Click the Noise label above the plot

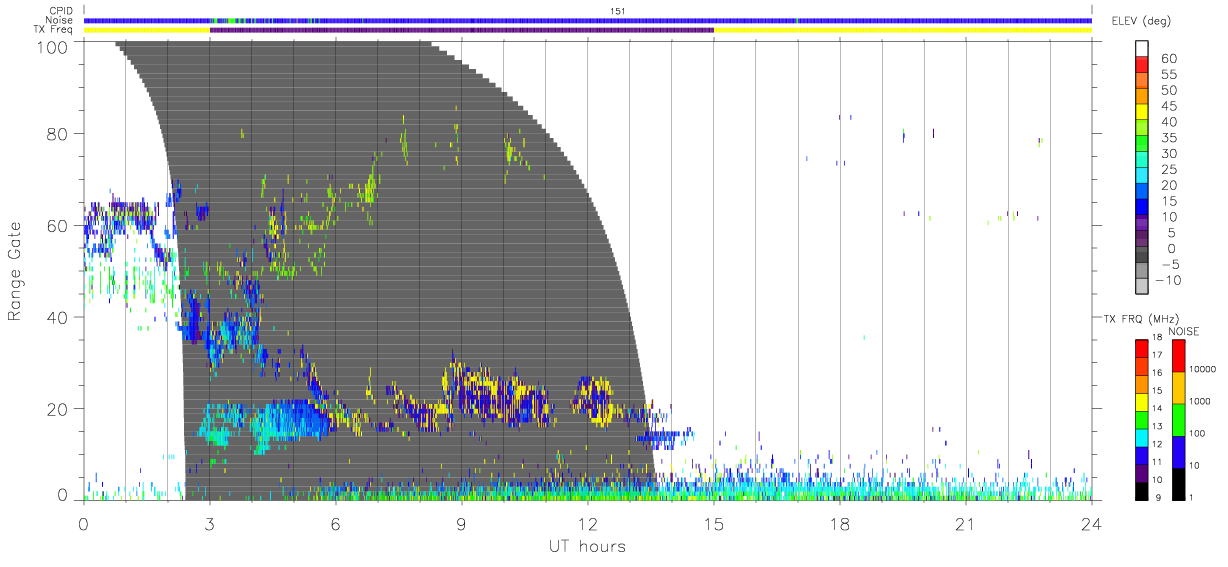61,20
